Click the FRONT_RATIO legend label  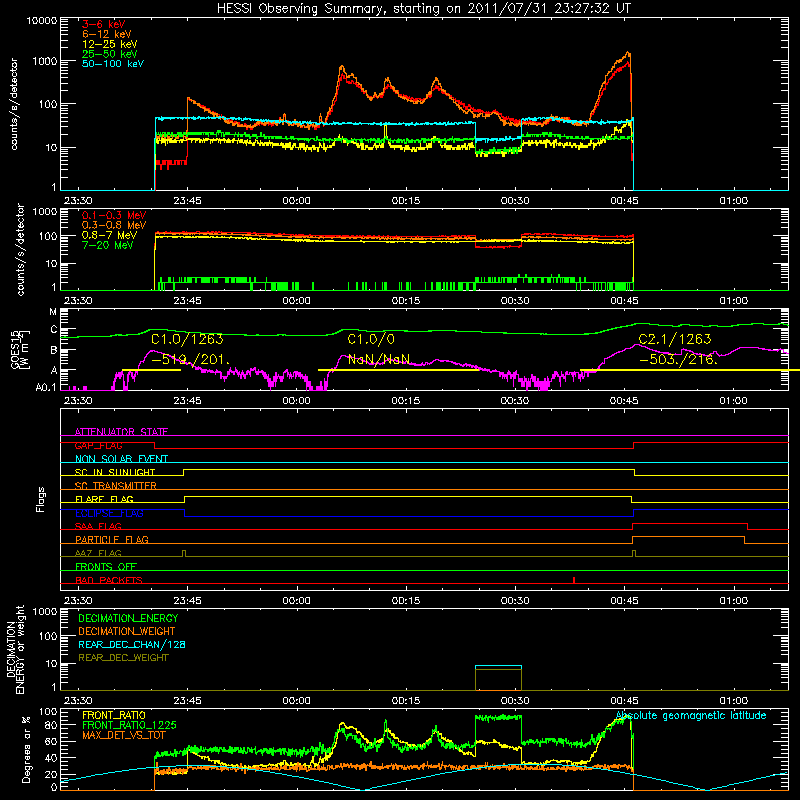click(x=114, y=715)
